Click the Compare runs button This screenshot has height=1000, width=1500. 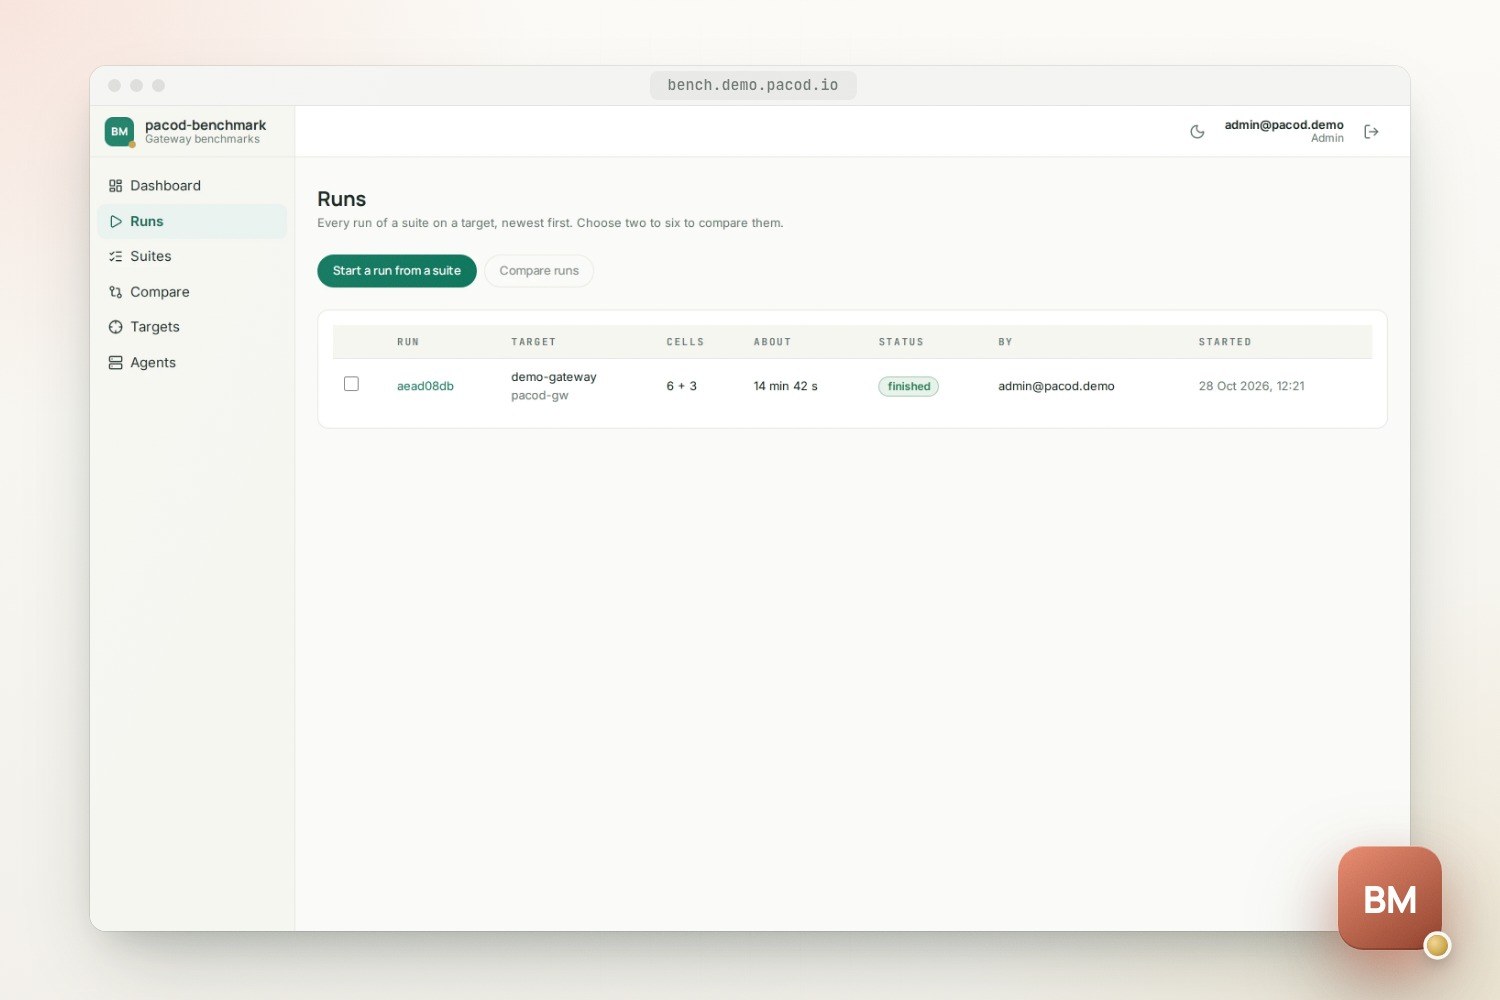point(539,271)
